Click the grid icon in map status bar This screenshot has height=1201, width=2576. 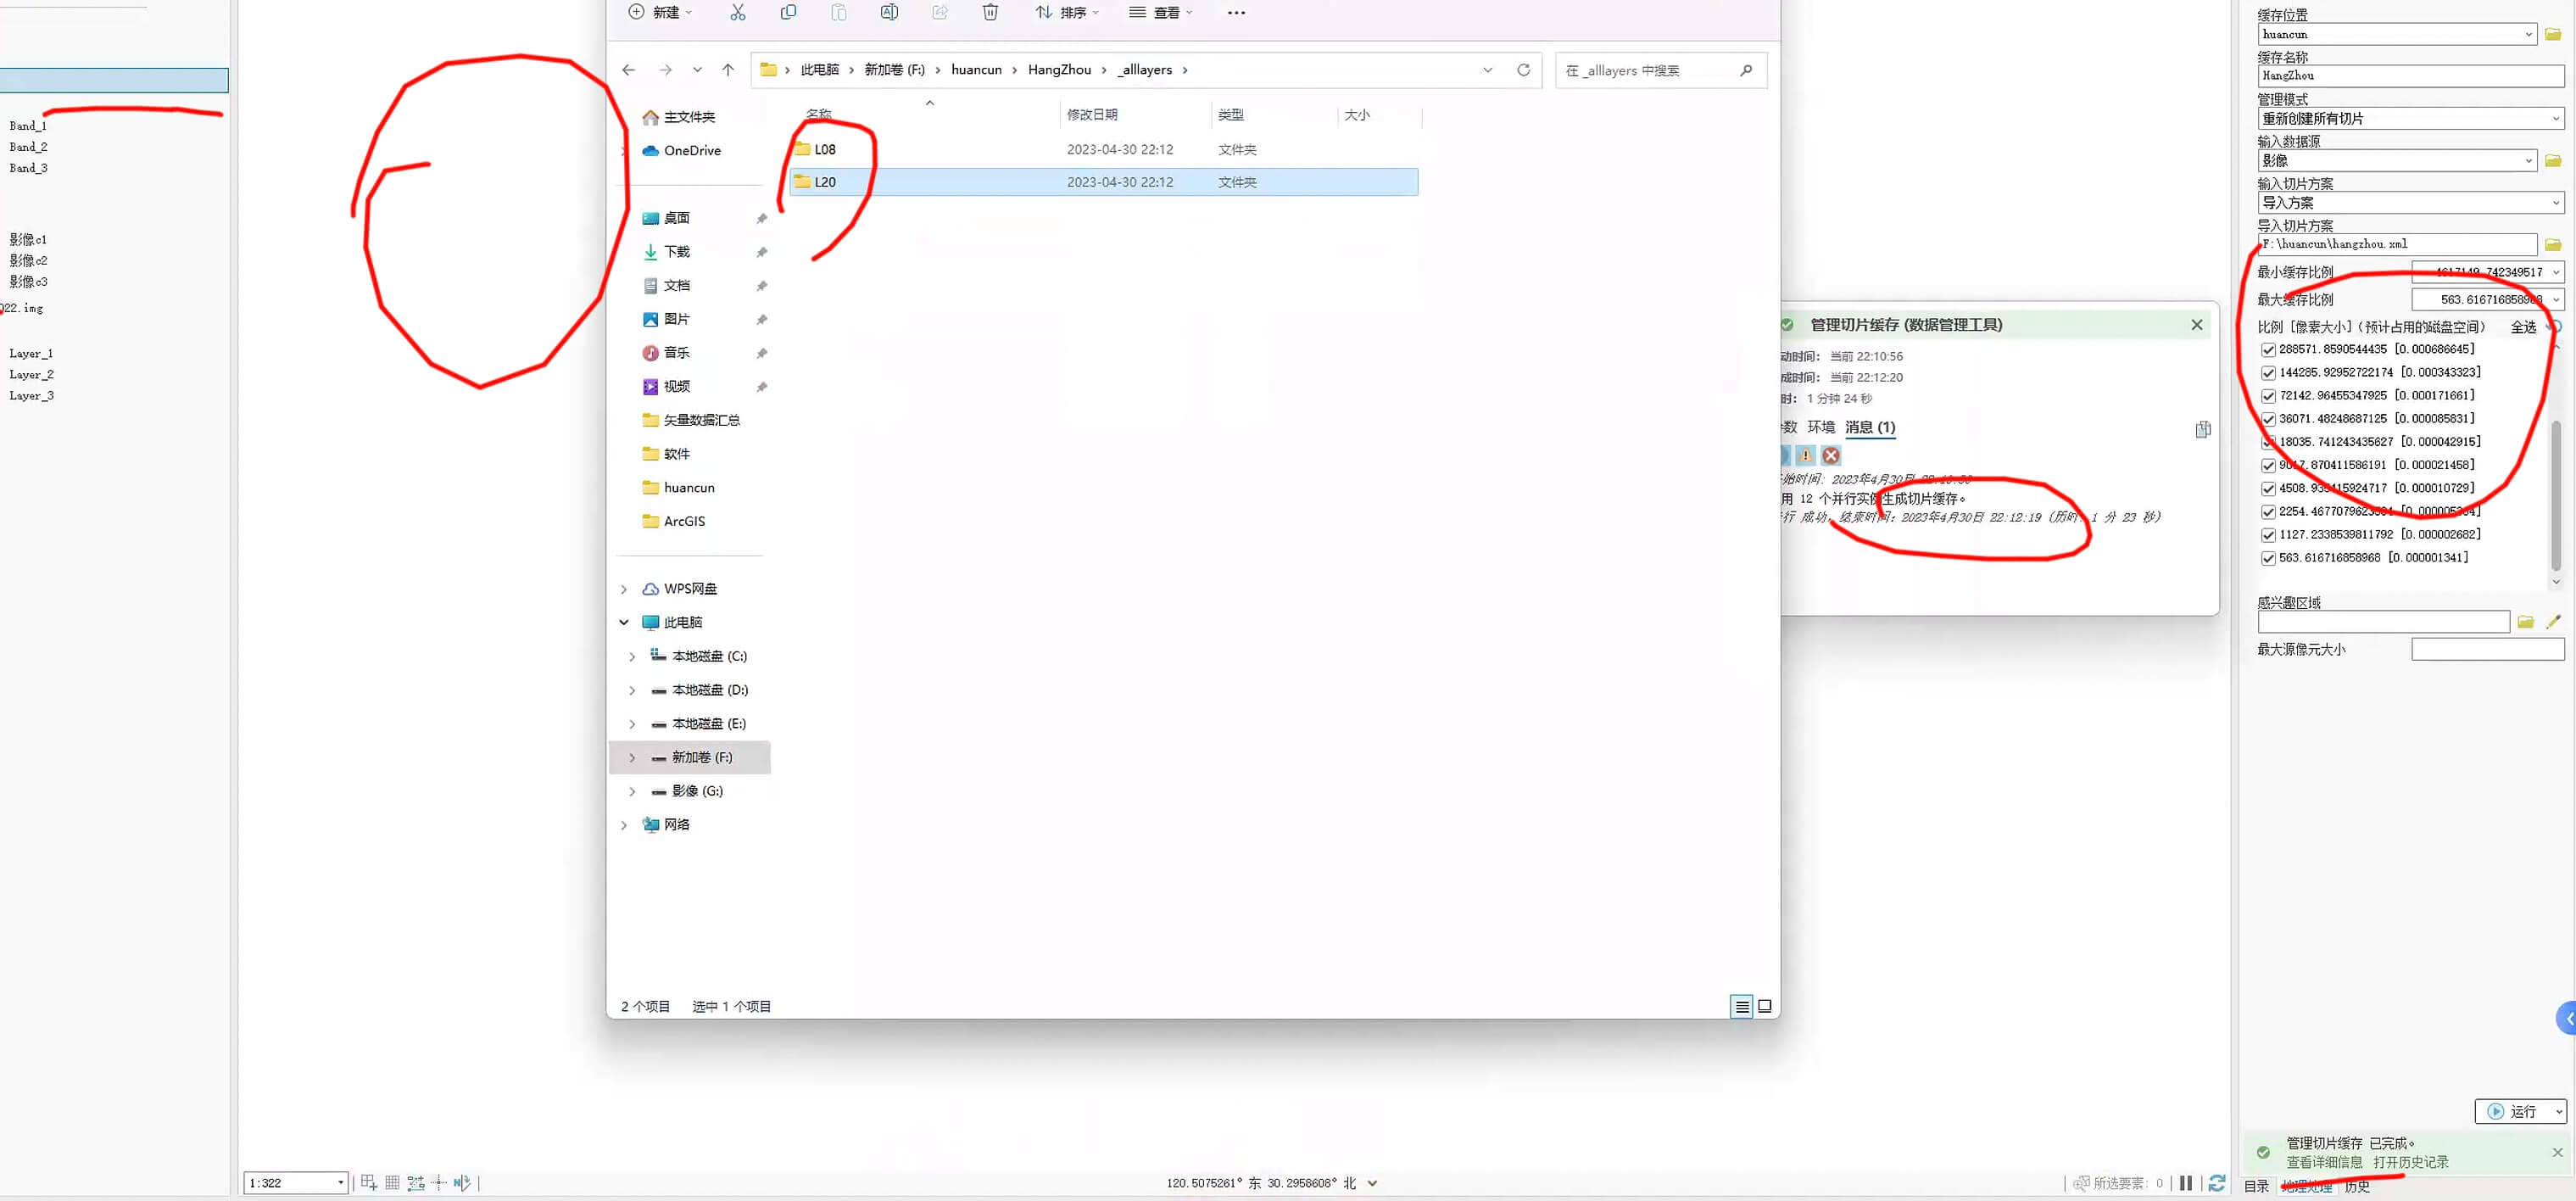click(392, 1182)
